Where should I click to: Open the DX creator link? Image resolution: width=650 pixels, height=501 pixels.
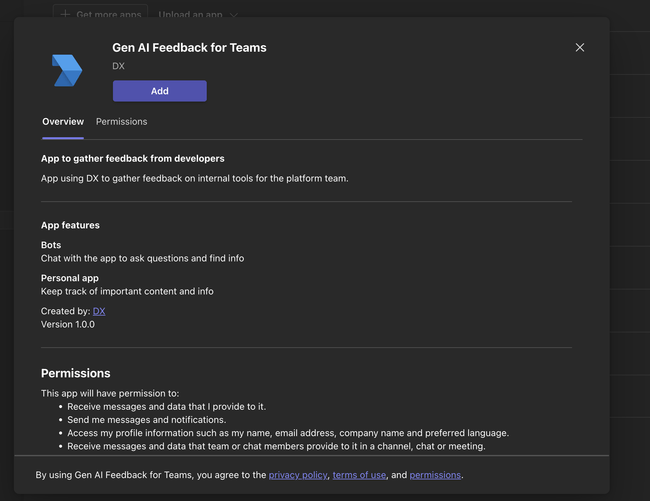[x=99, y=311]
